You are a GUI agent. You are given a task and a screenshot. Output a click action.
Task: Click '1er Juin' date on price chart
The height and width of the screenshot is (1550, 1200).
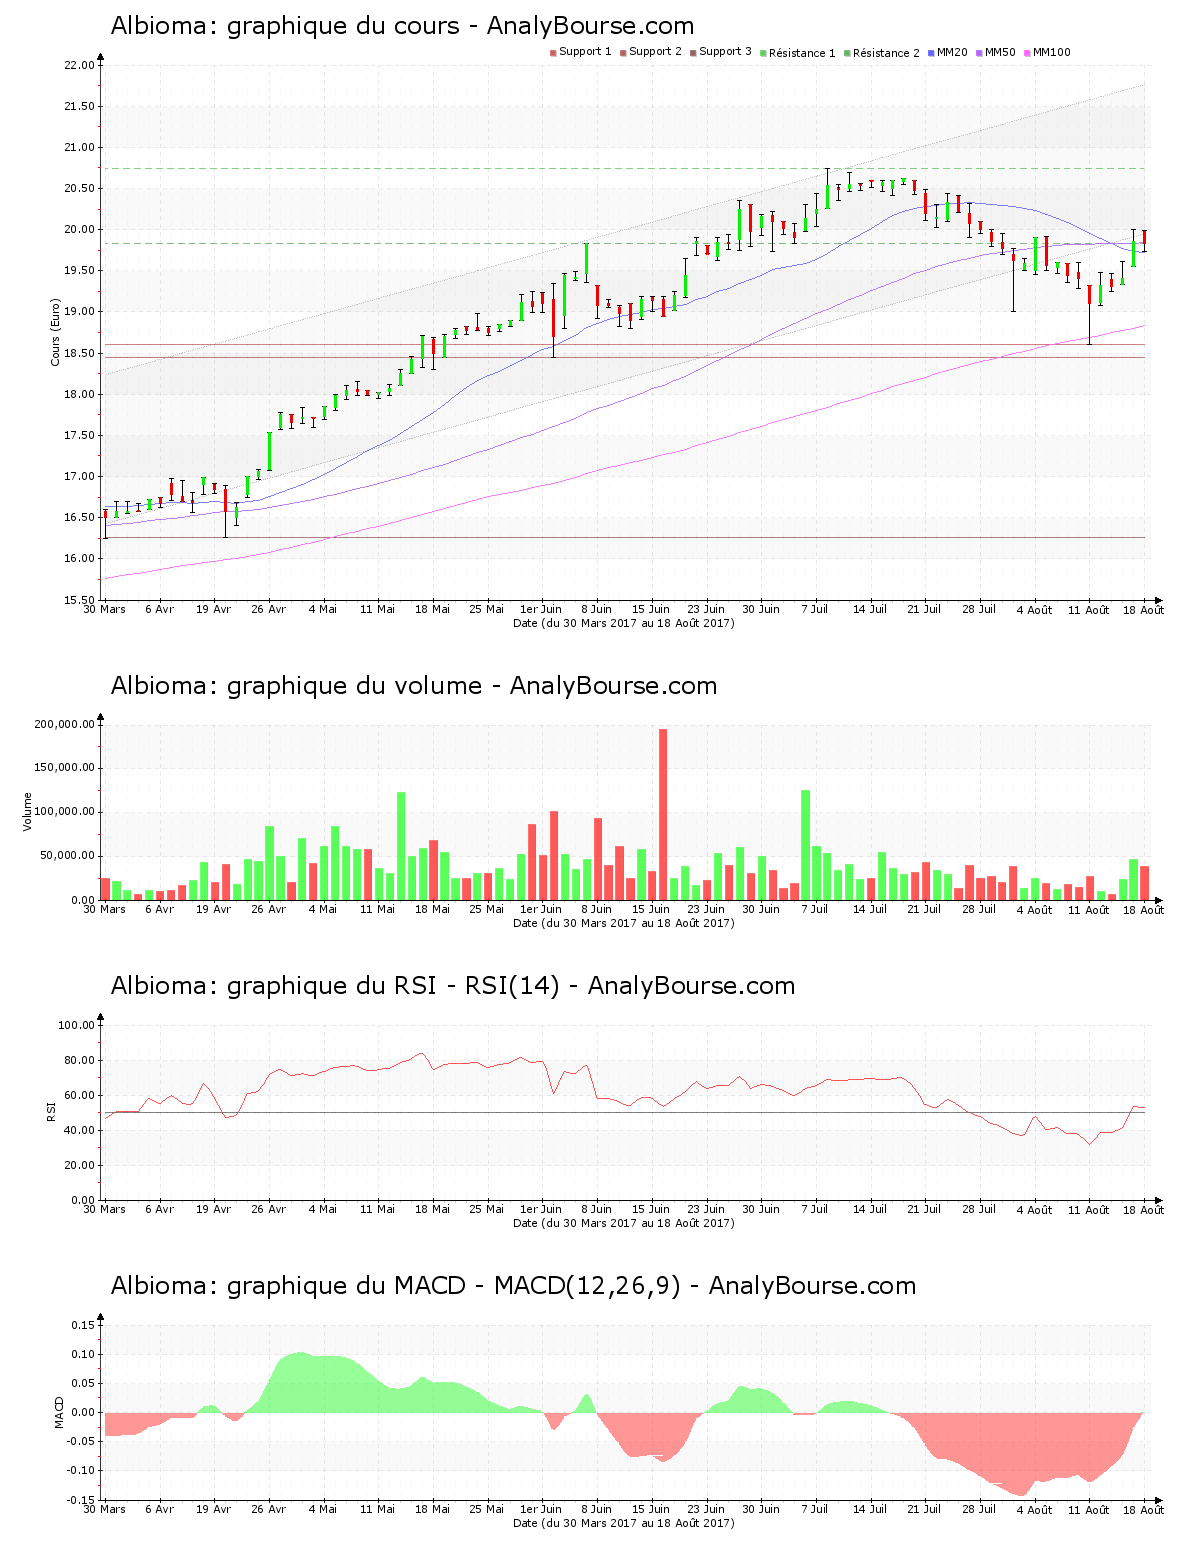[541, 610]
